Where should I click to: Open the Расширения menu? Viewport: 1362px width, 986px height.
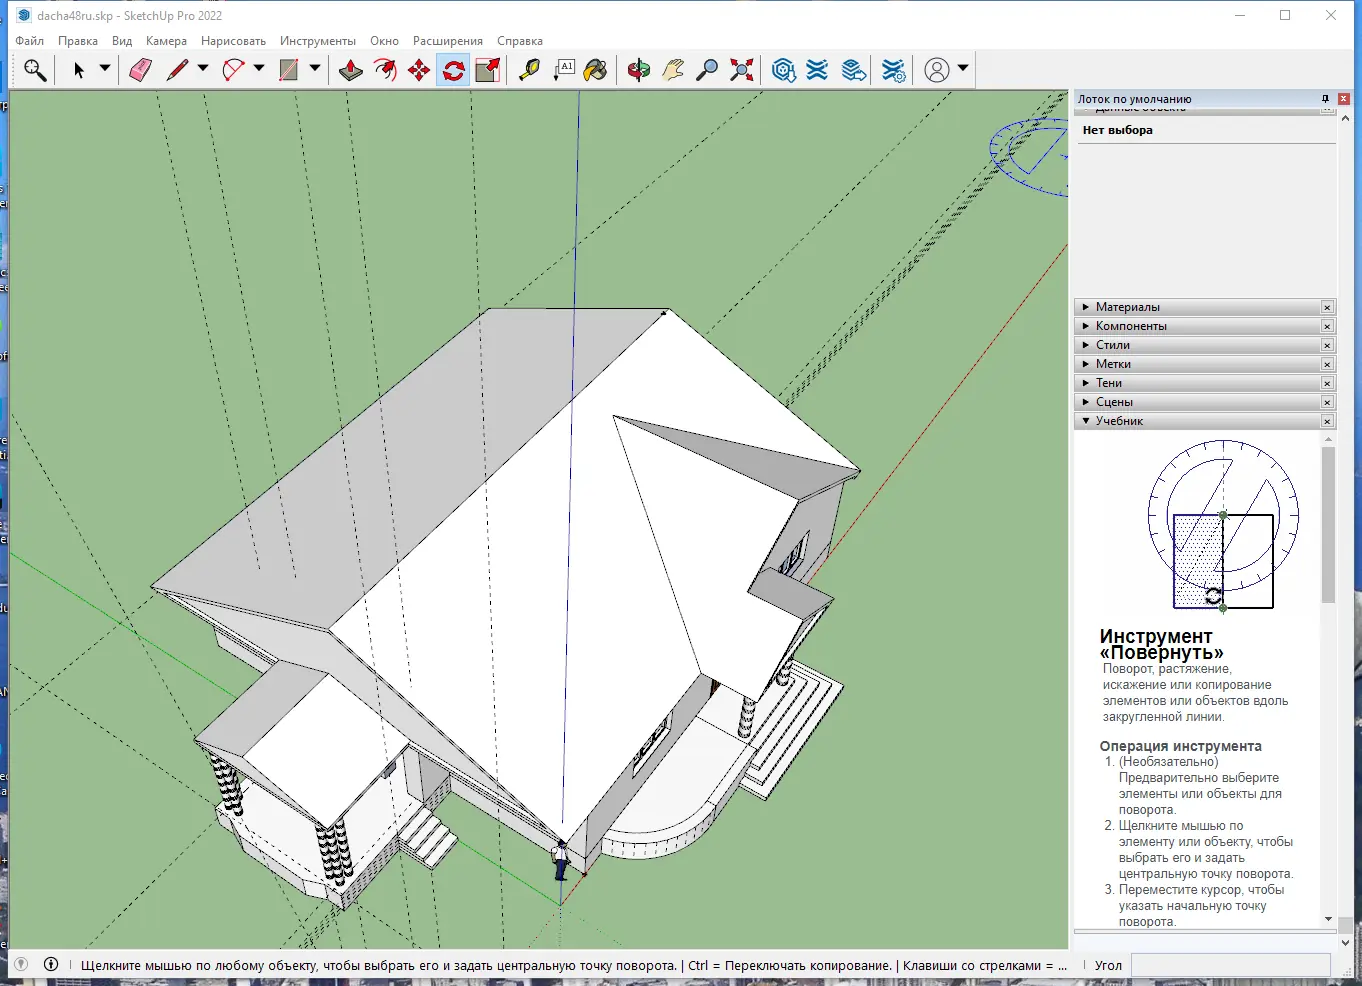(447, 41)
